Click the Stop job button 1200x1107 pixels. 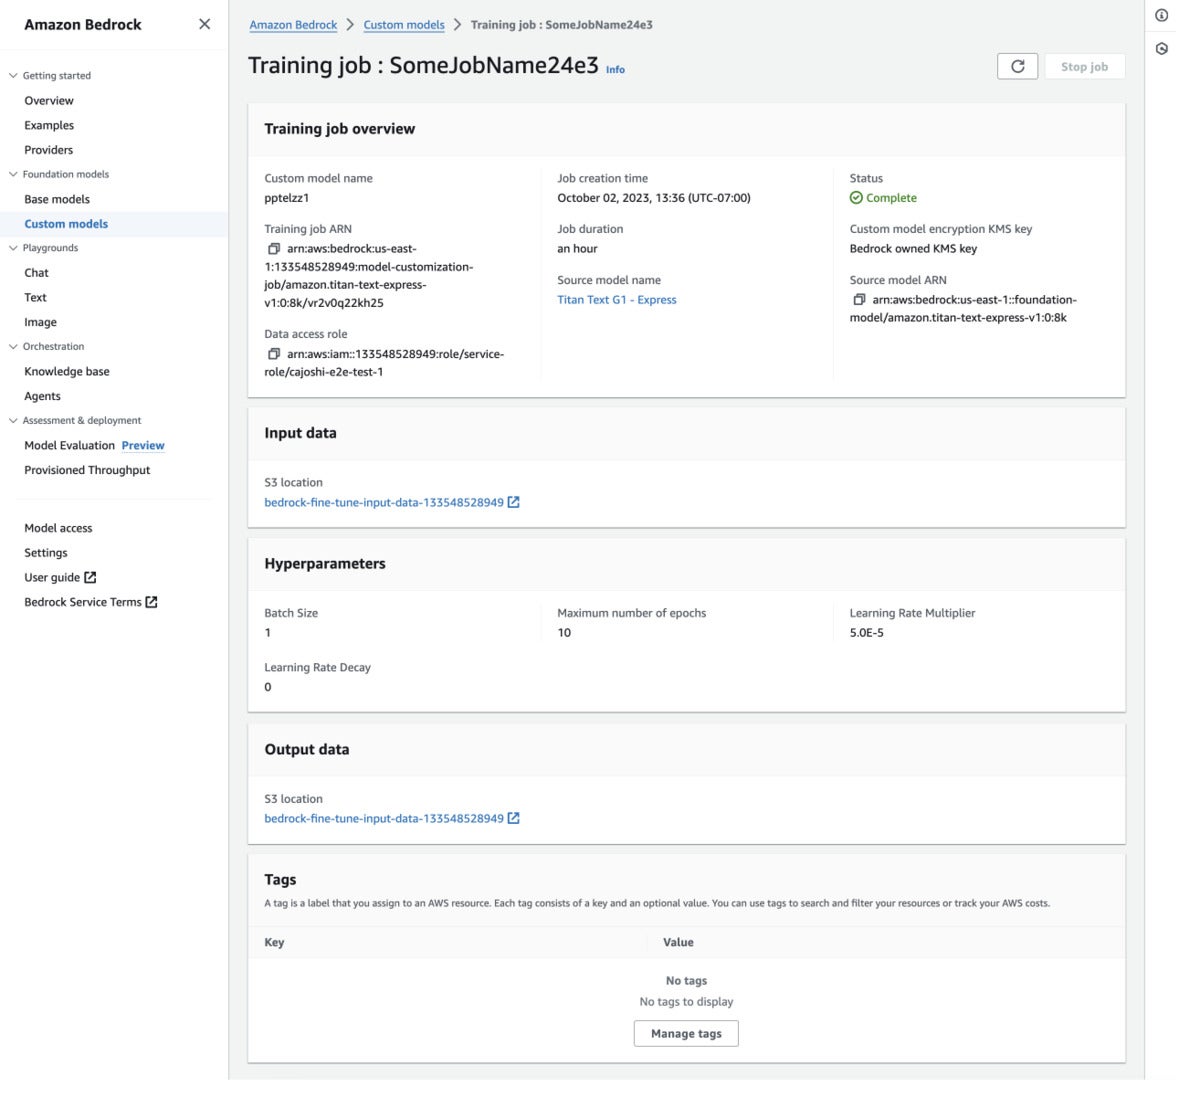1084,66
